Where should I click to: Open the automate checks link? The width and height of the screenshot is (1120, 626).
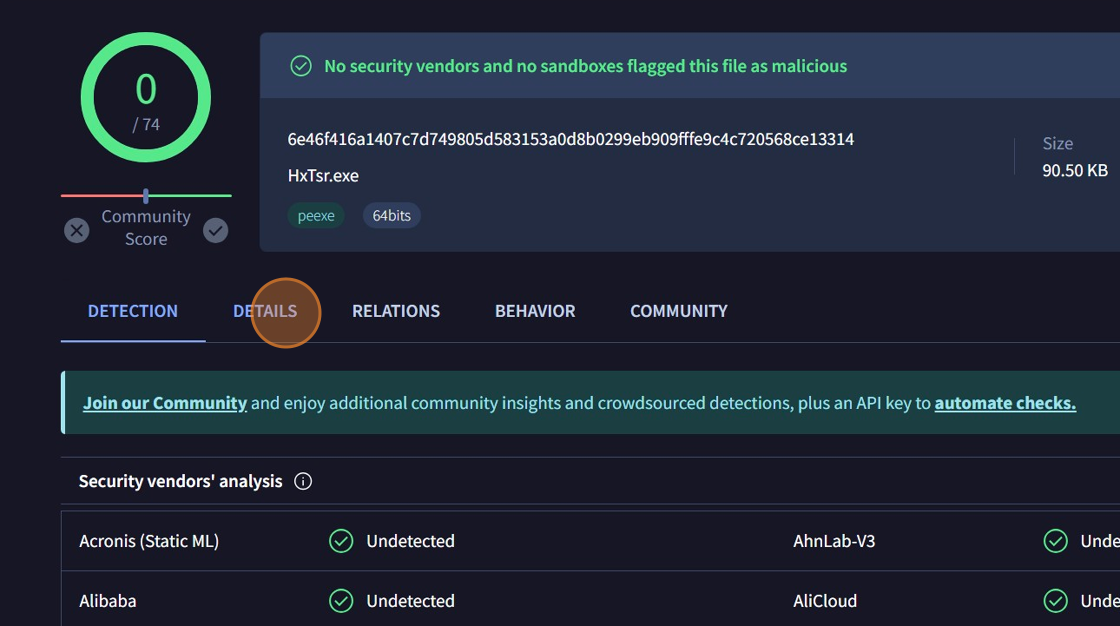(x=1005, y=403)
